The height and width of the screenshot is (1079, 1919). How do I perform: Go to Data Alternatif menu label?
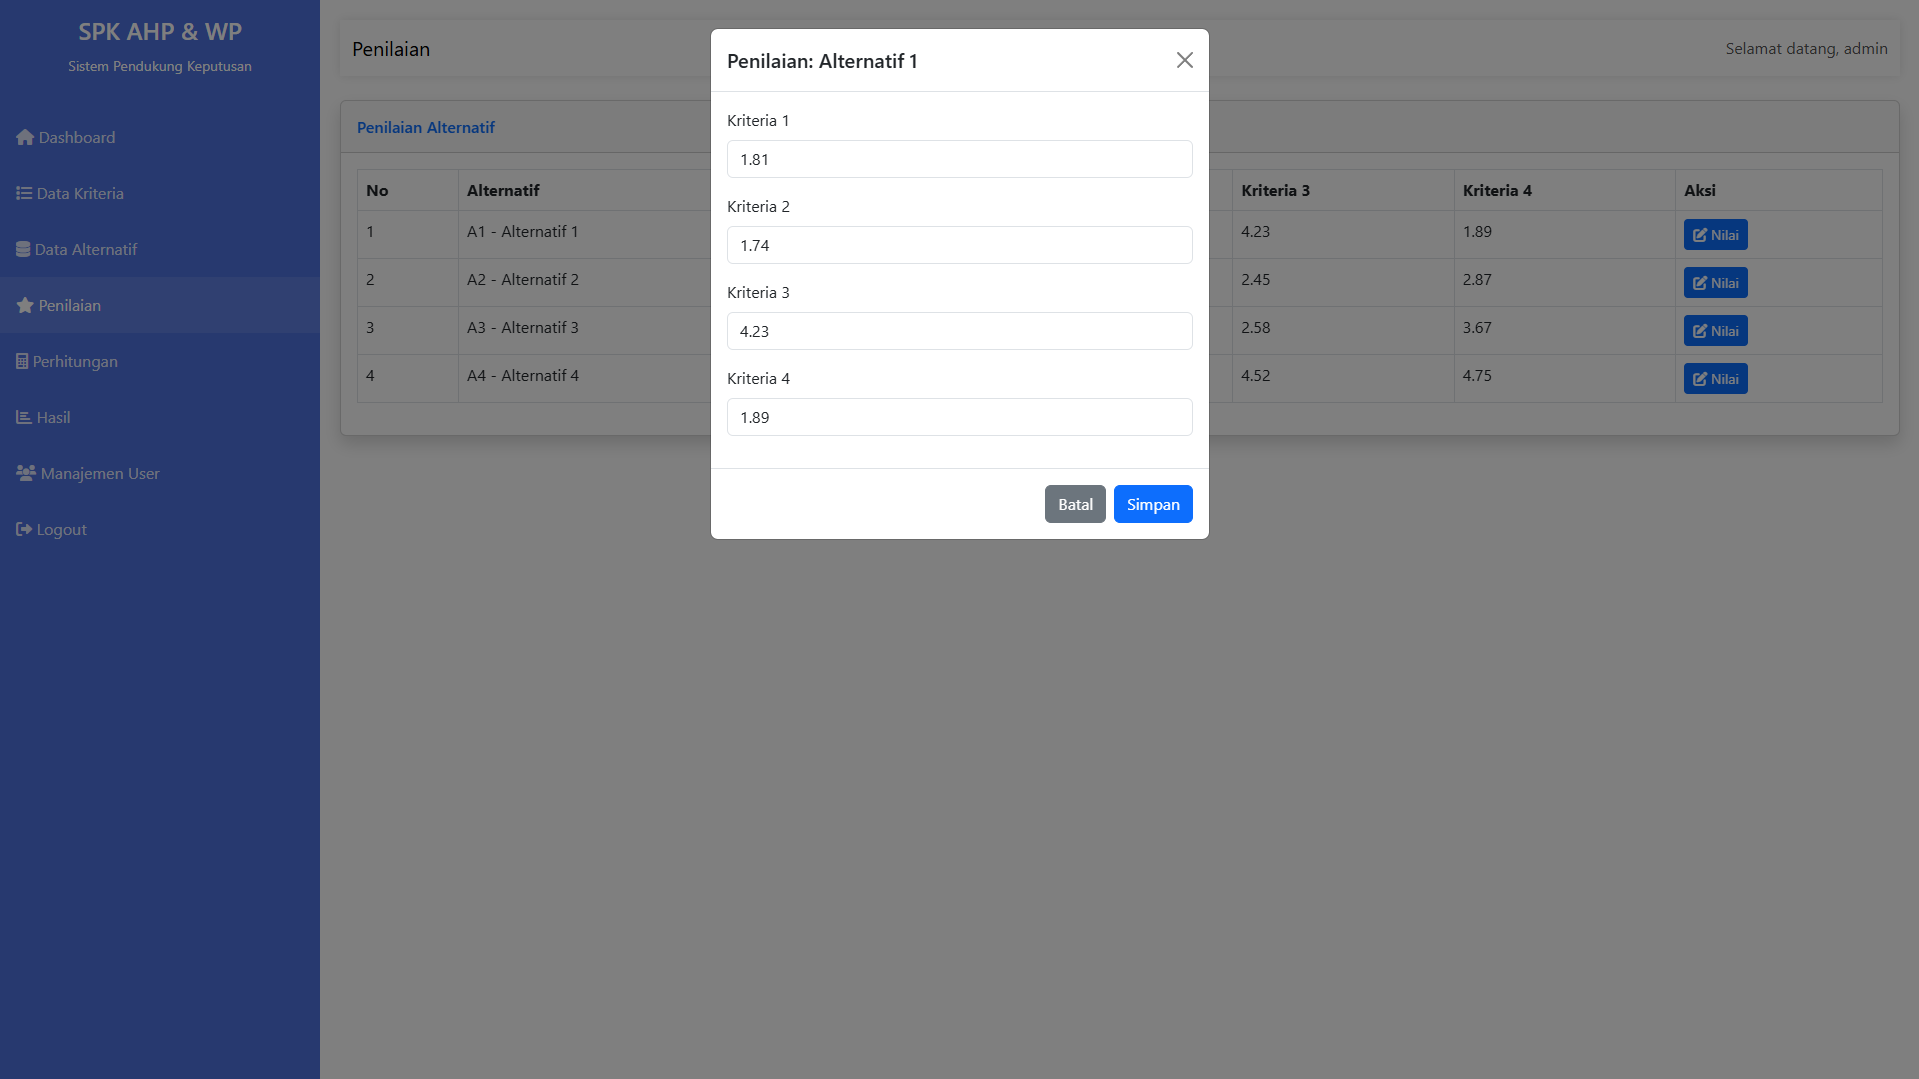point(86,250)
